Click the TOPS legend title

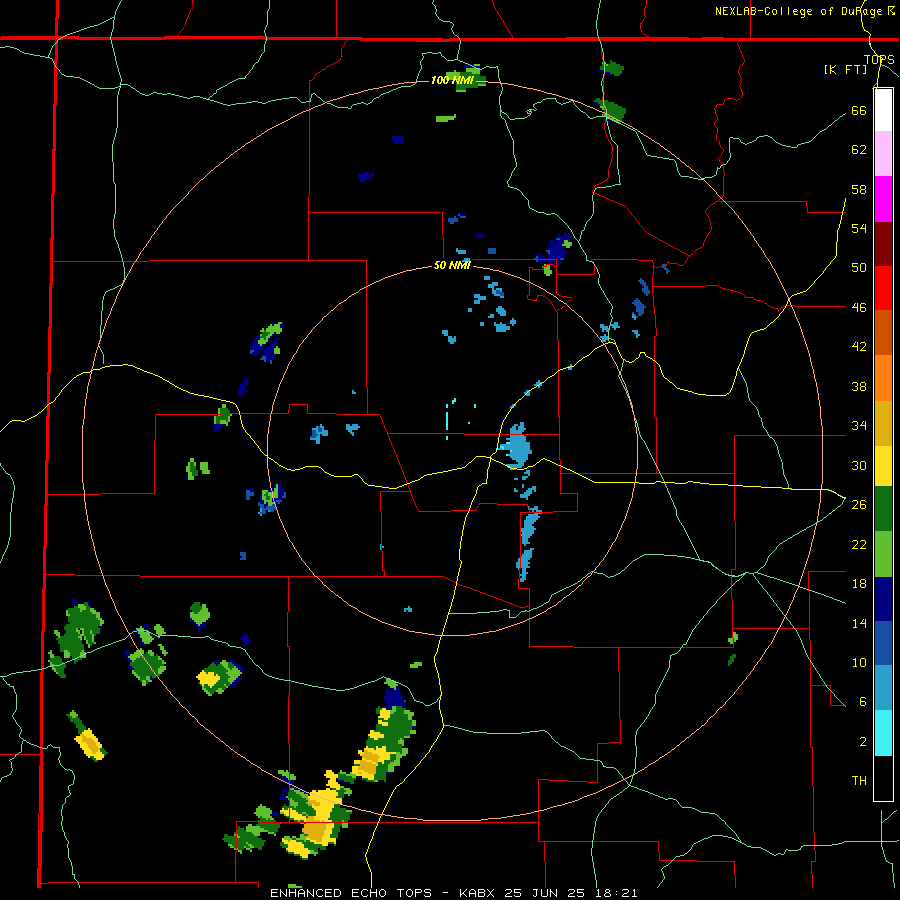[x=879, y=59]
